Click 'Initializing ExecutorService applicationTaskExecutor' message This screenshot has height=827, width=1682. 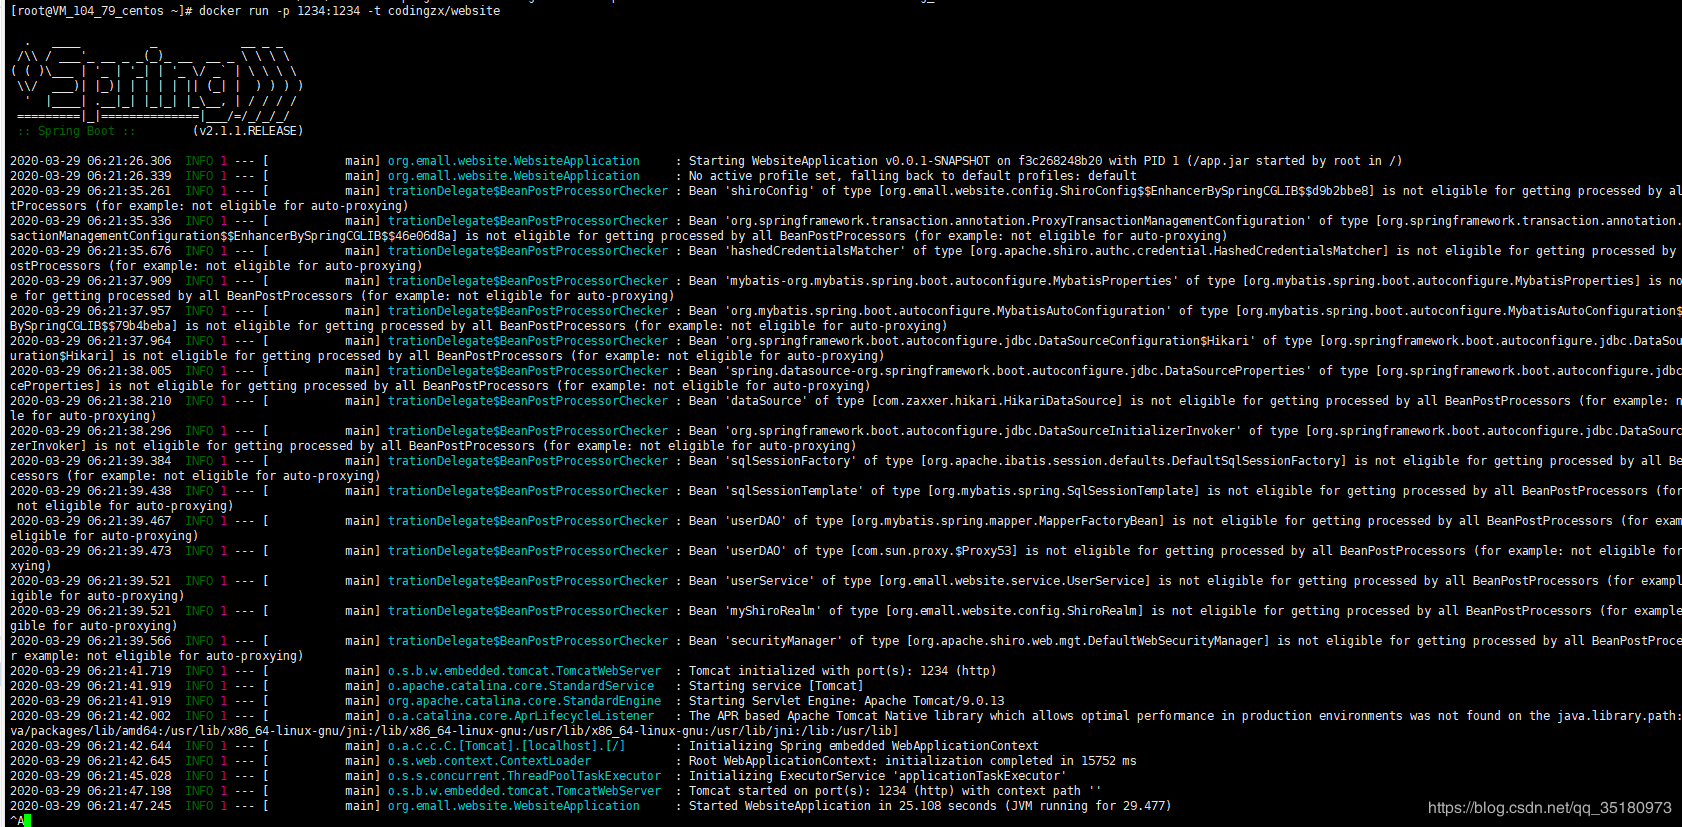[x=877, y=776]
